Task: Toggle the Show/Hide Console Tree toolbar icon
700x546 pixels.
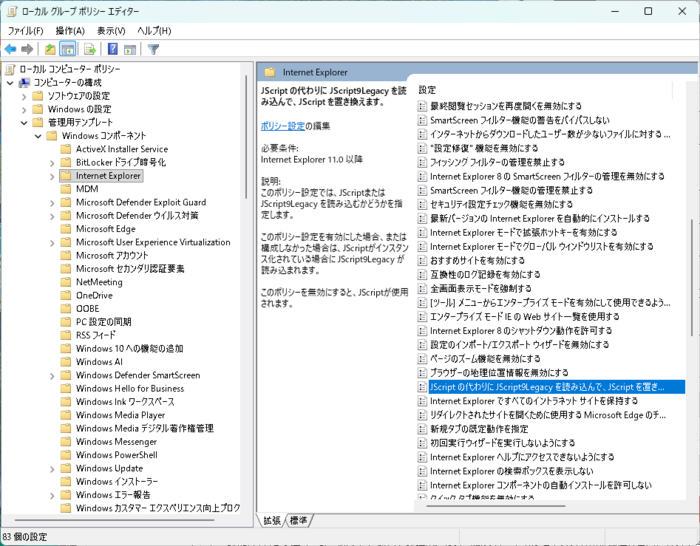Action: click(x=68, y=49)
